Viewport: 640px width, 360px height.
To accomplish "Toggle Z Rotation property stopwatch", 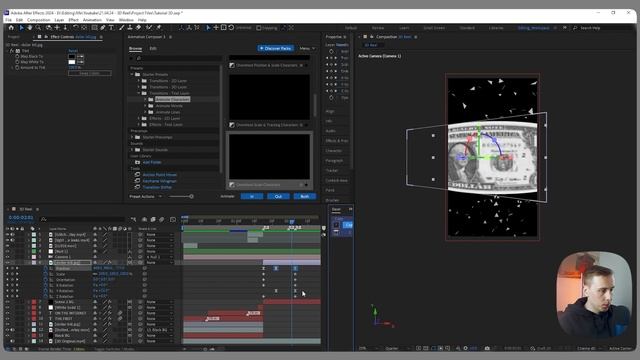I will pyautogui.click(x=45, y=296).
